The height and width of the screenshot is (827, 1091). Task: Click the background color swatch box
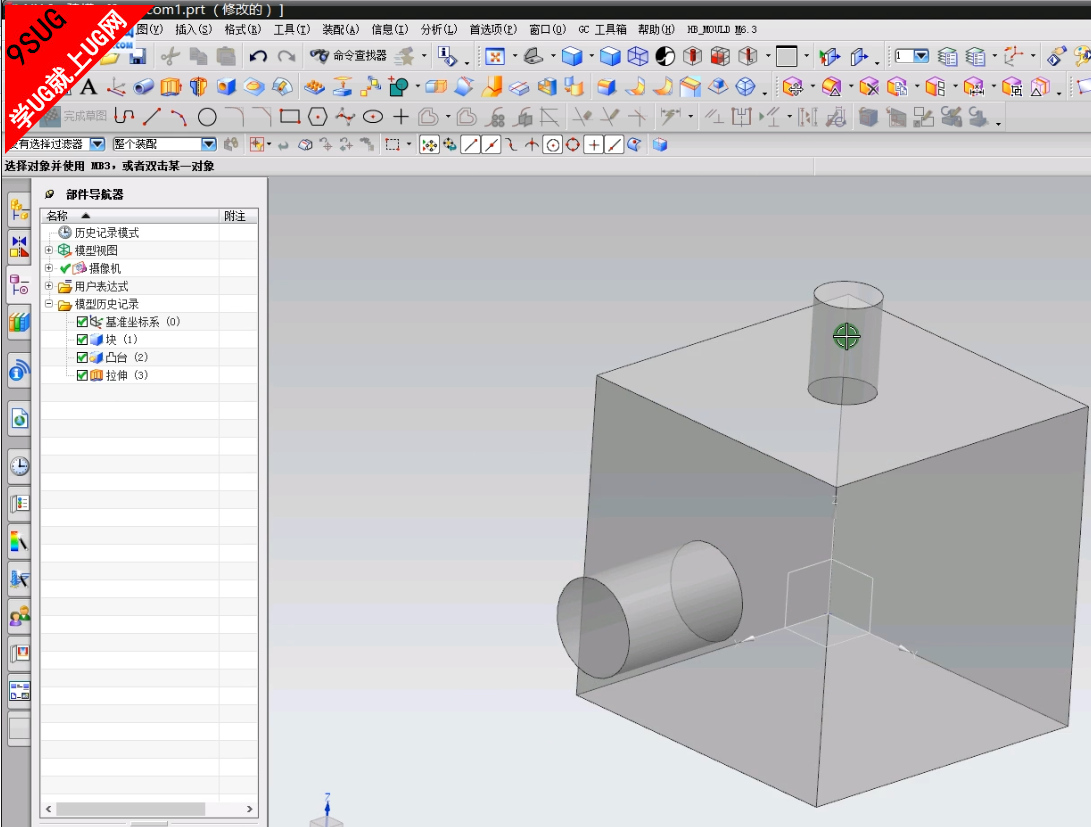pos(786,56)
